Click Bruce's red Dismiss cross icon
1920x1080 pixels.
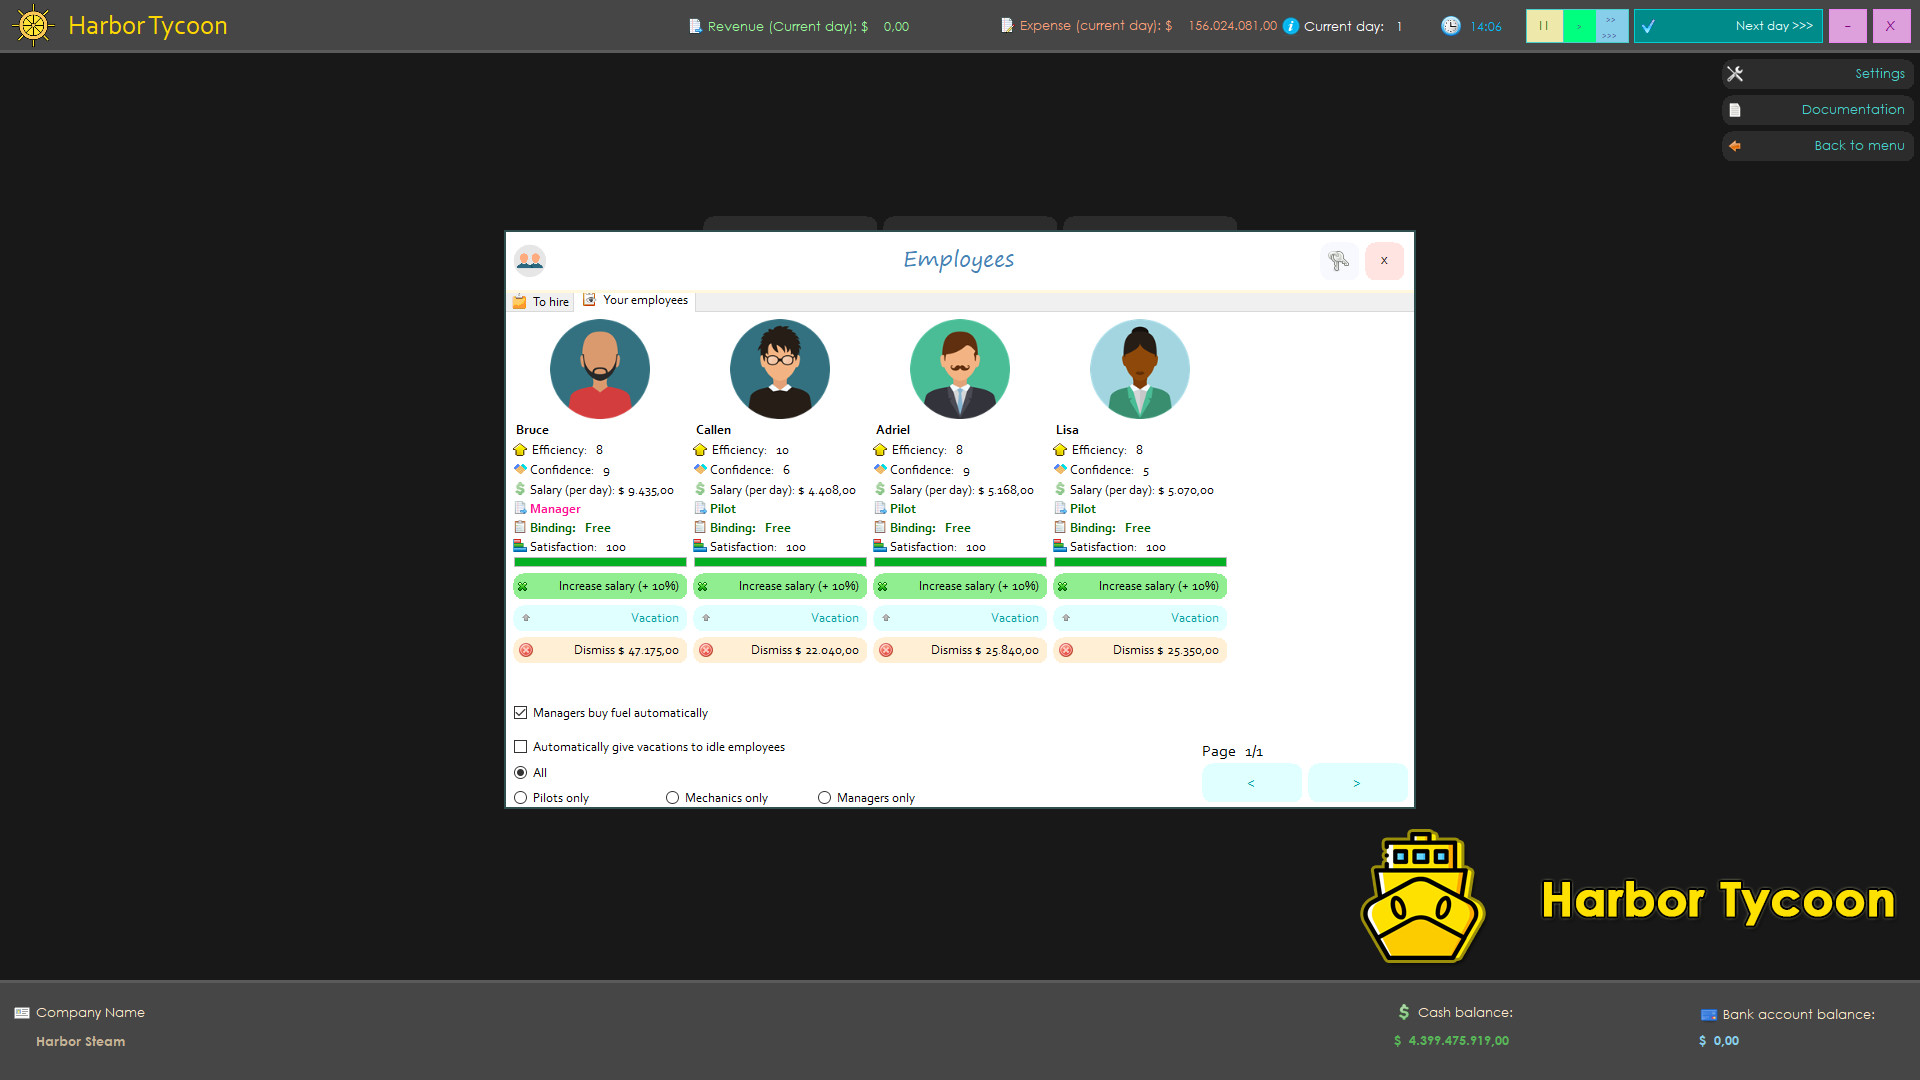527,650
